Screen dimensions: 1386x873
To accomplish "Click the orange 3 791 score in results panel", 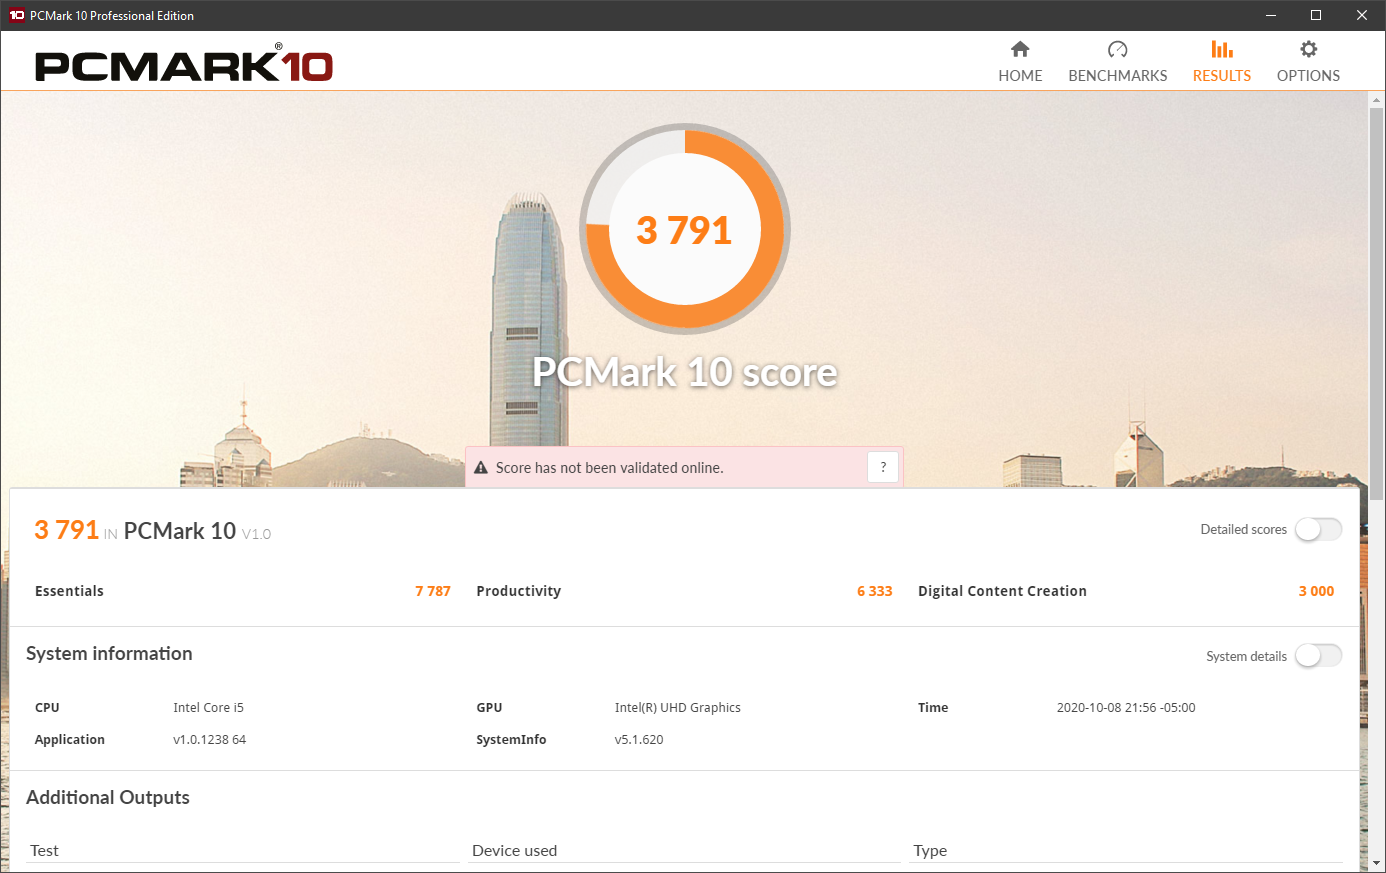I will [66, 530].
